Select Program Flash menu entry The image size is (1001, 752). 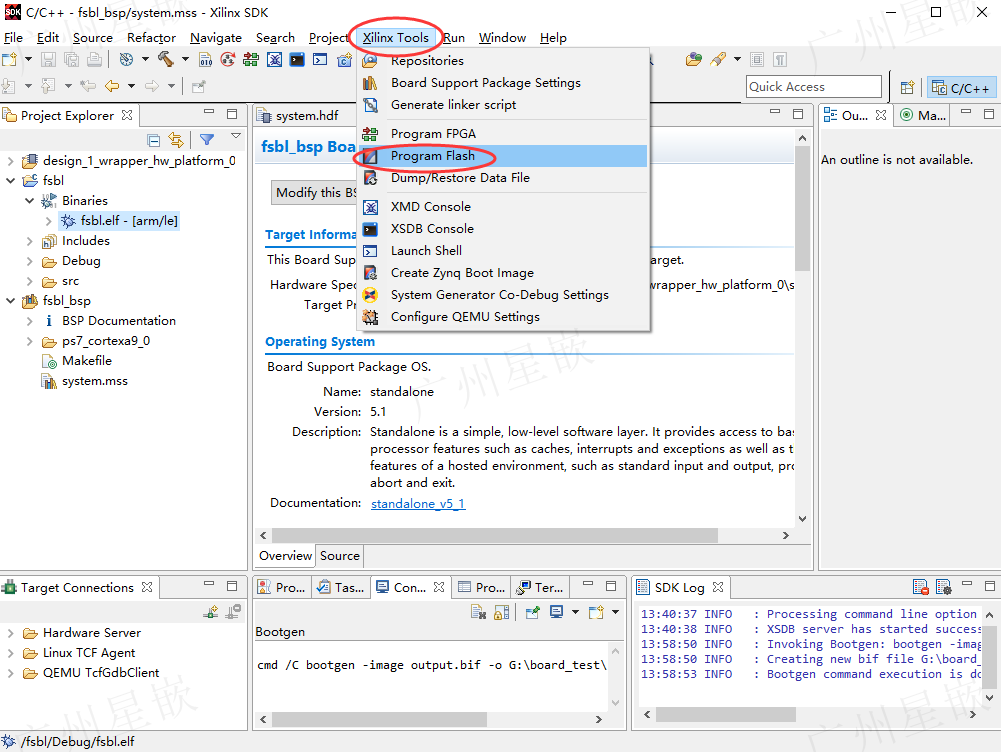[x=504, y=156]
